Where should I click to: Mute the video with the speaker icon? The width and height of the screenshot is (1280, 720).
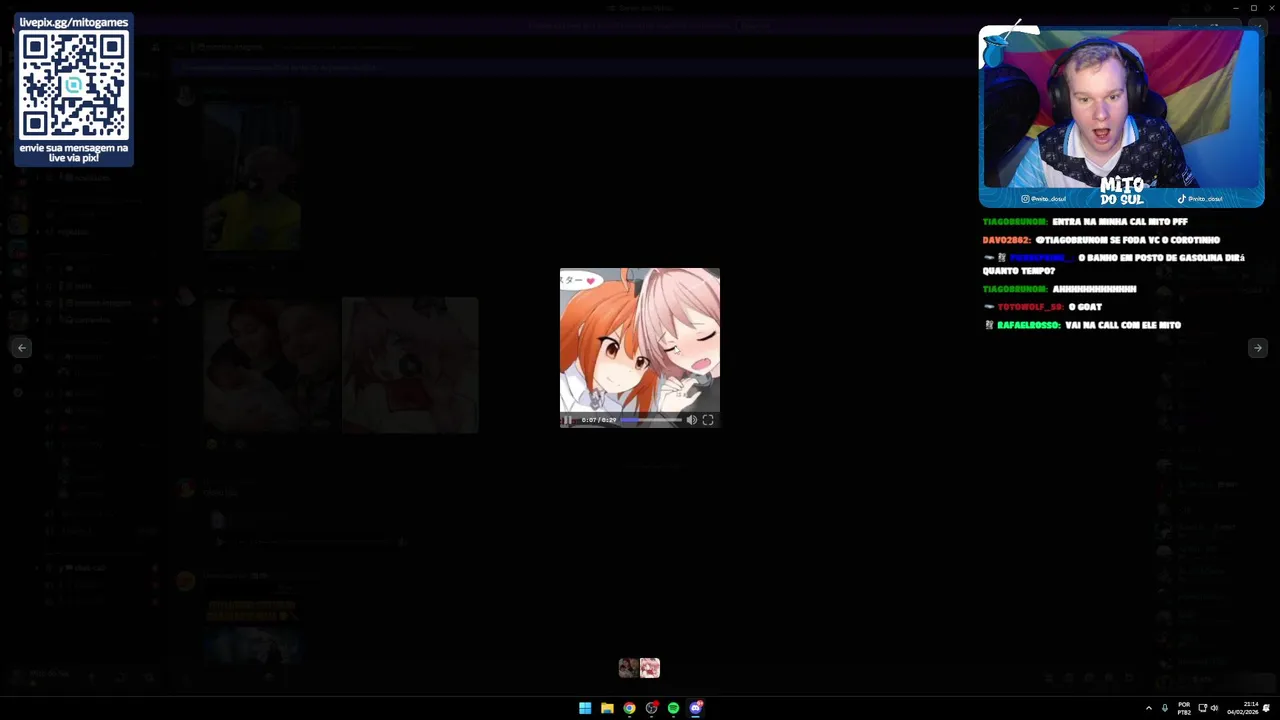(691, 420)
